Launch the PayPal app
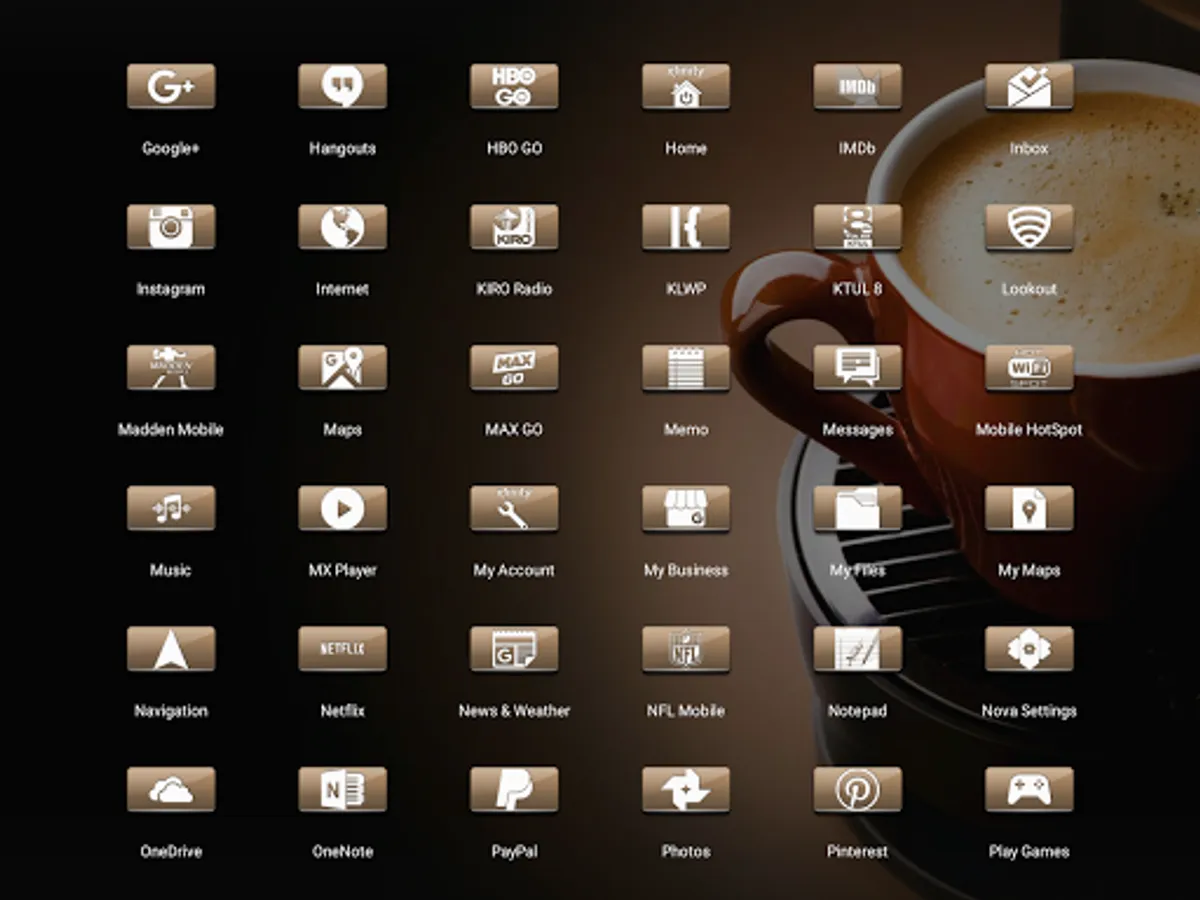The image size is (1200, 900). click(514, 791)
